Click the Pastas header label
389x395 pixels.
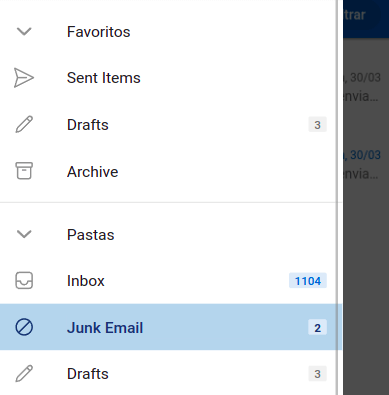(x=91, y=235)
